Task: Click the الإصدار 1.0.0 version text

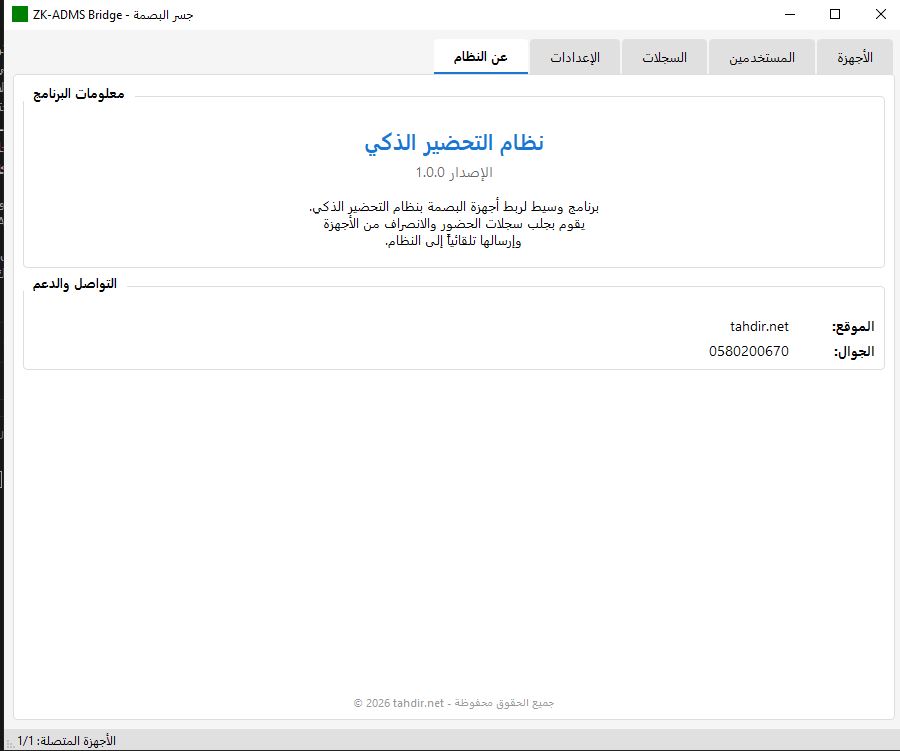Action: [x=454, y=172]
